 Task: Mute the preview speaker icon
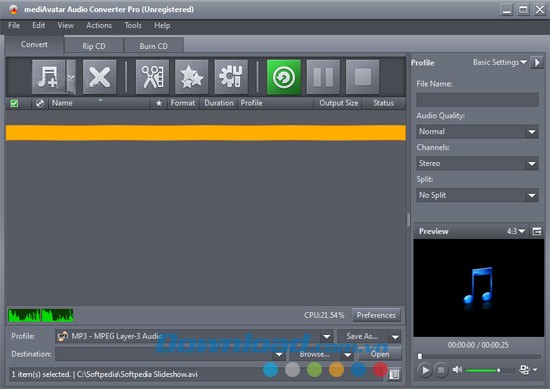(x=457, y=370)
